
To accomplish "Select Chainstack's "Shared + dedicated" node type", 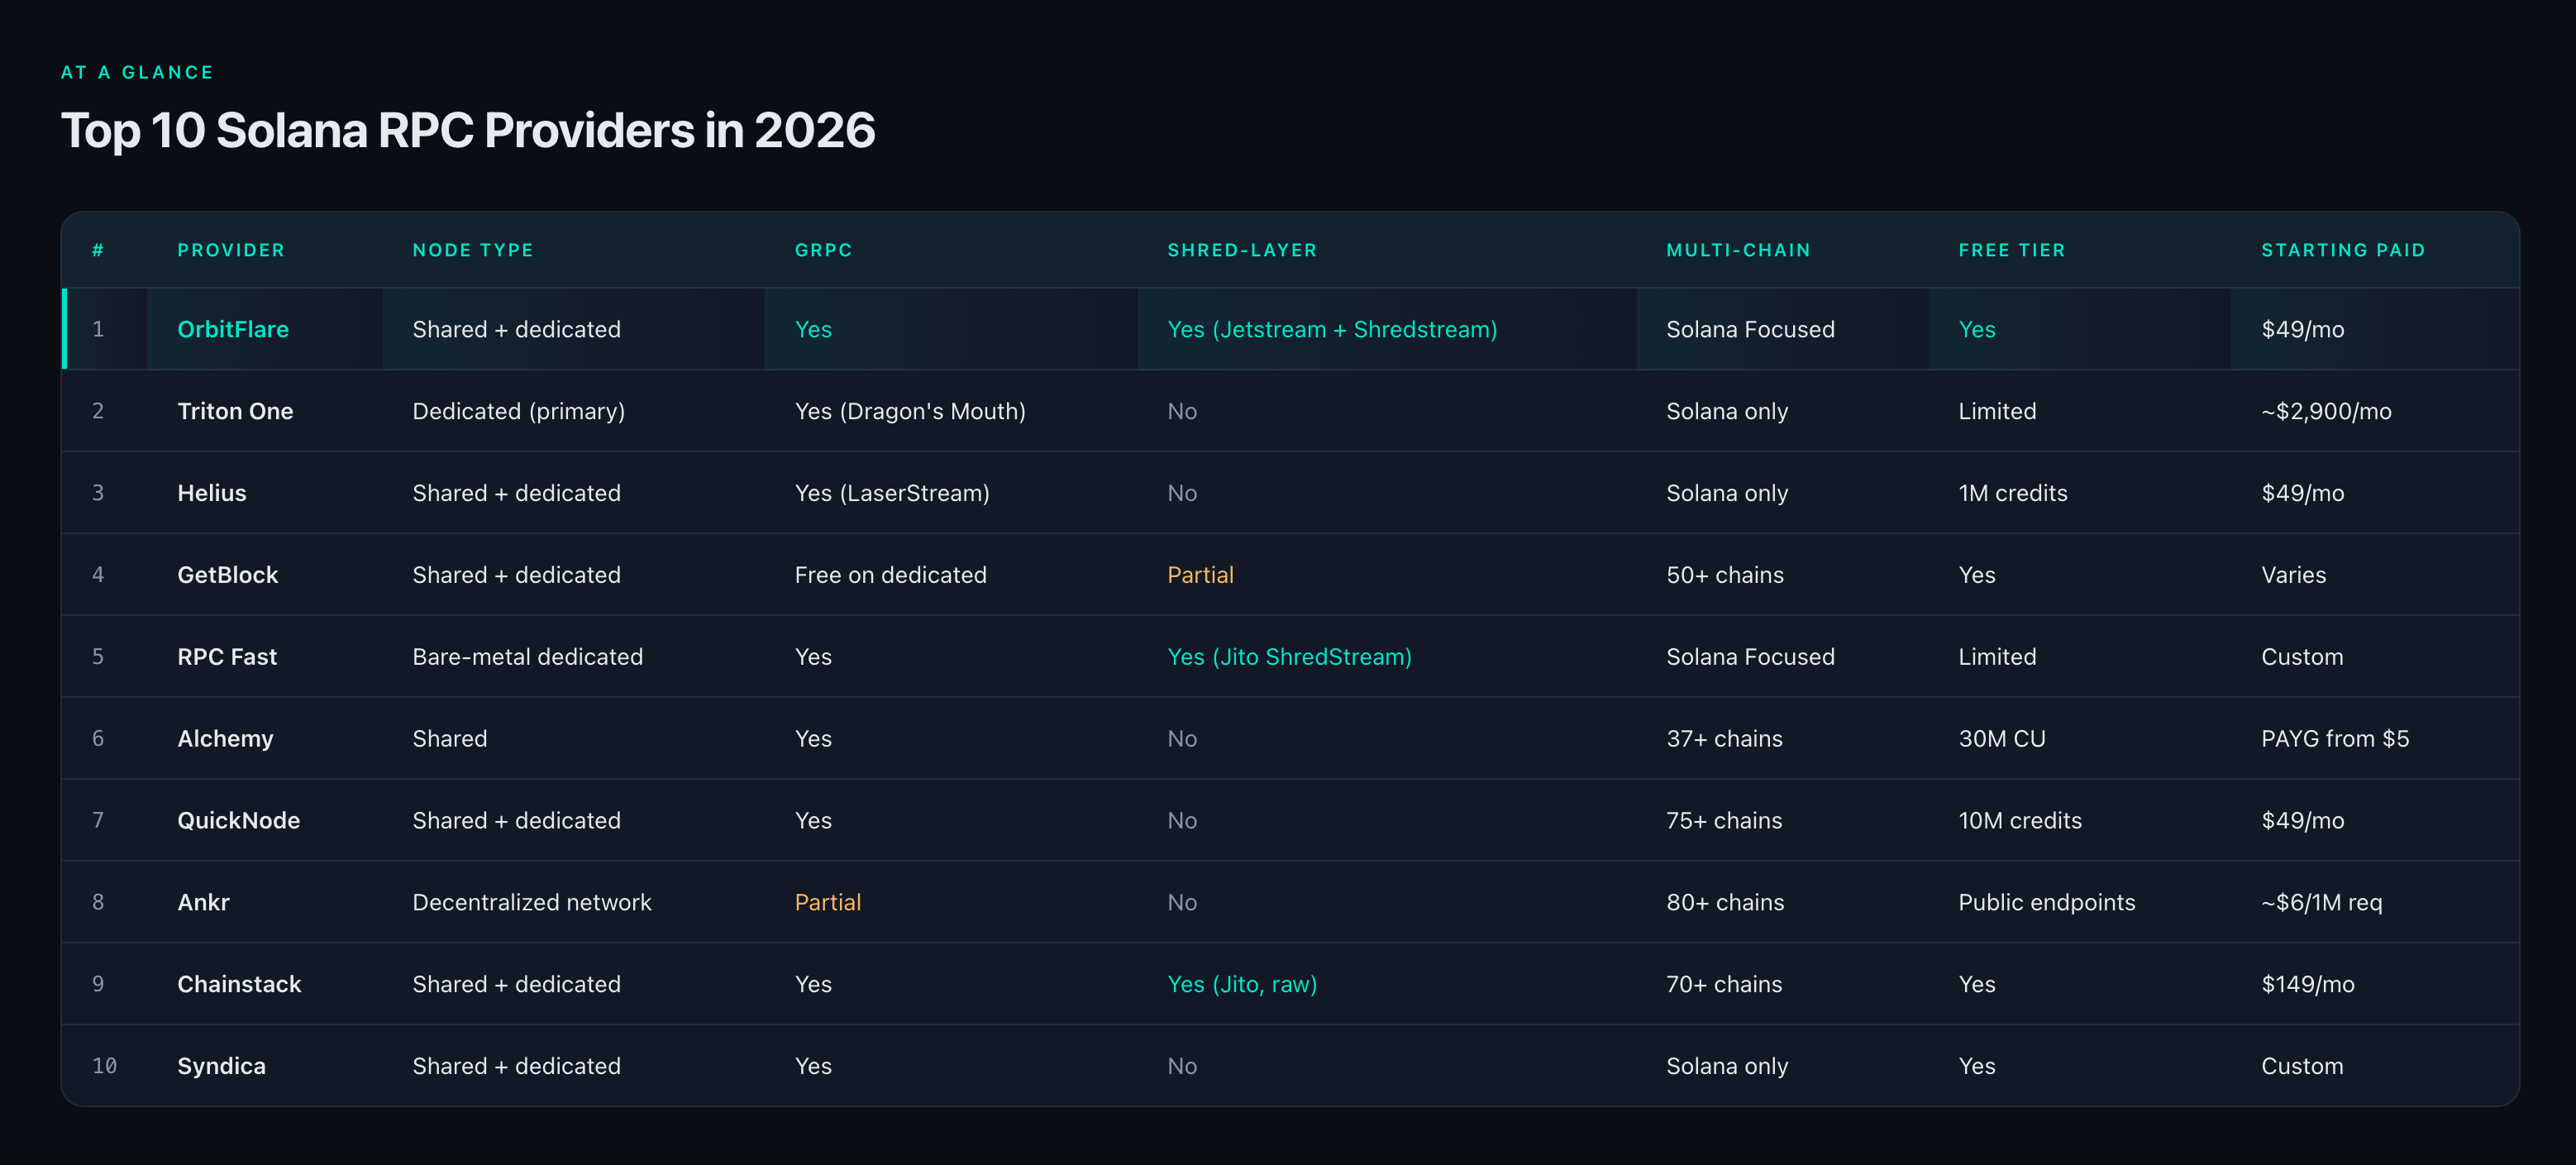I will click(x=516, y=985).
